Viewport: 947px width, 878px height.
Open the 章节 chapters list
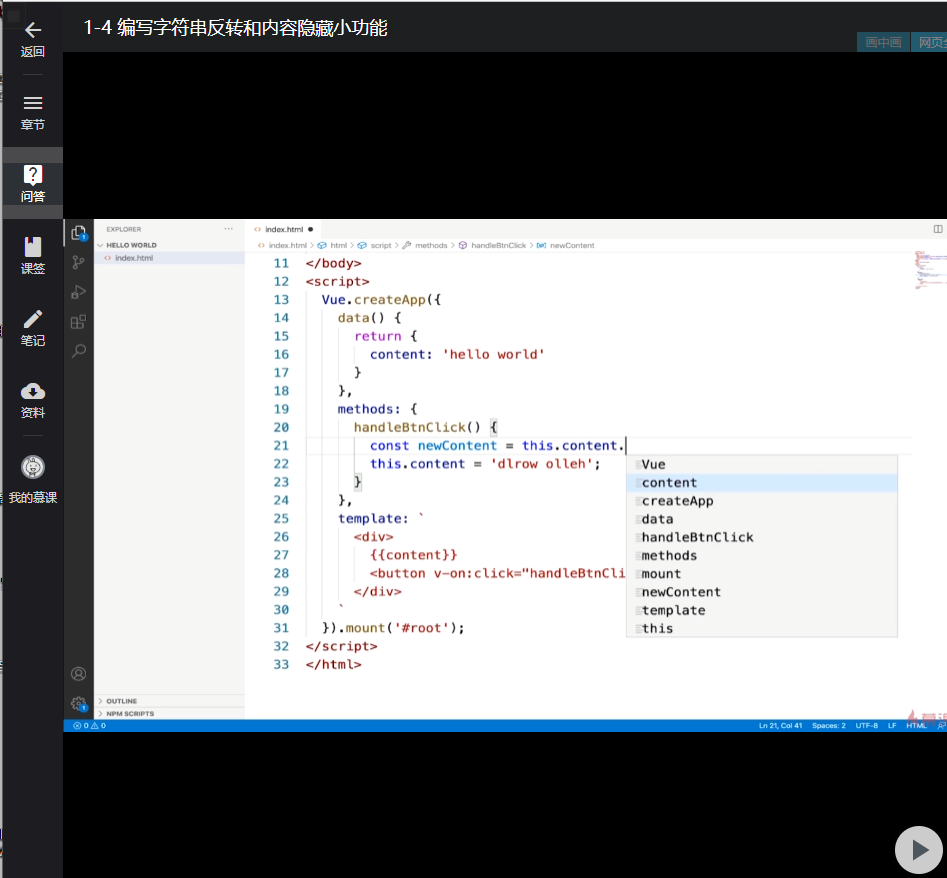32,103
